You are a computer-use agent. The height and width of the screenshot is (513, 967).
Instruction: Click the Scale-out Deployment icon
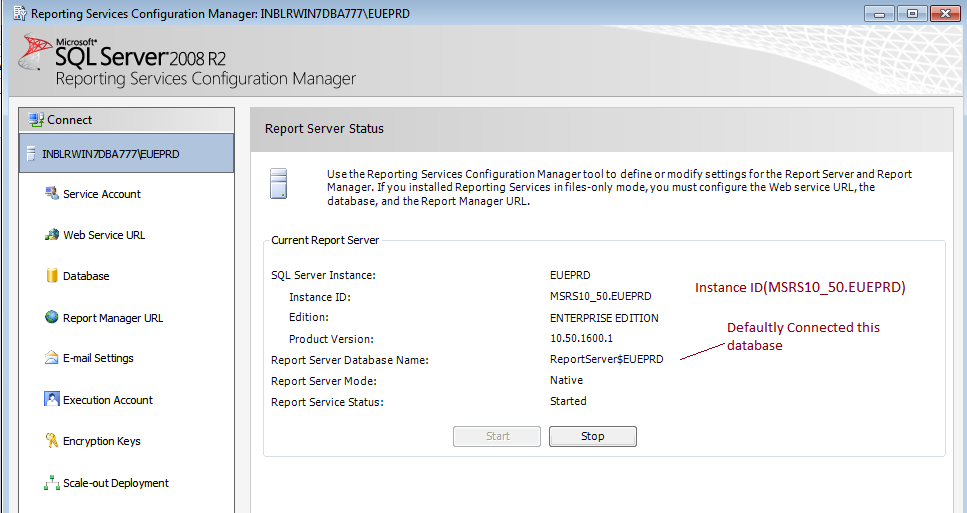tap(52, 483)
